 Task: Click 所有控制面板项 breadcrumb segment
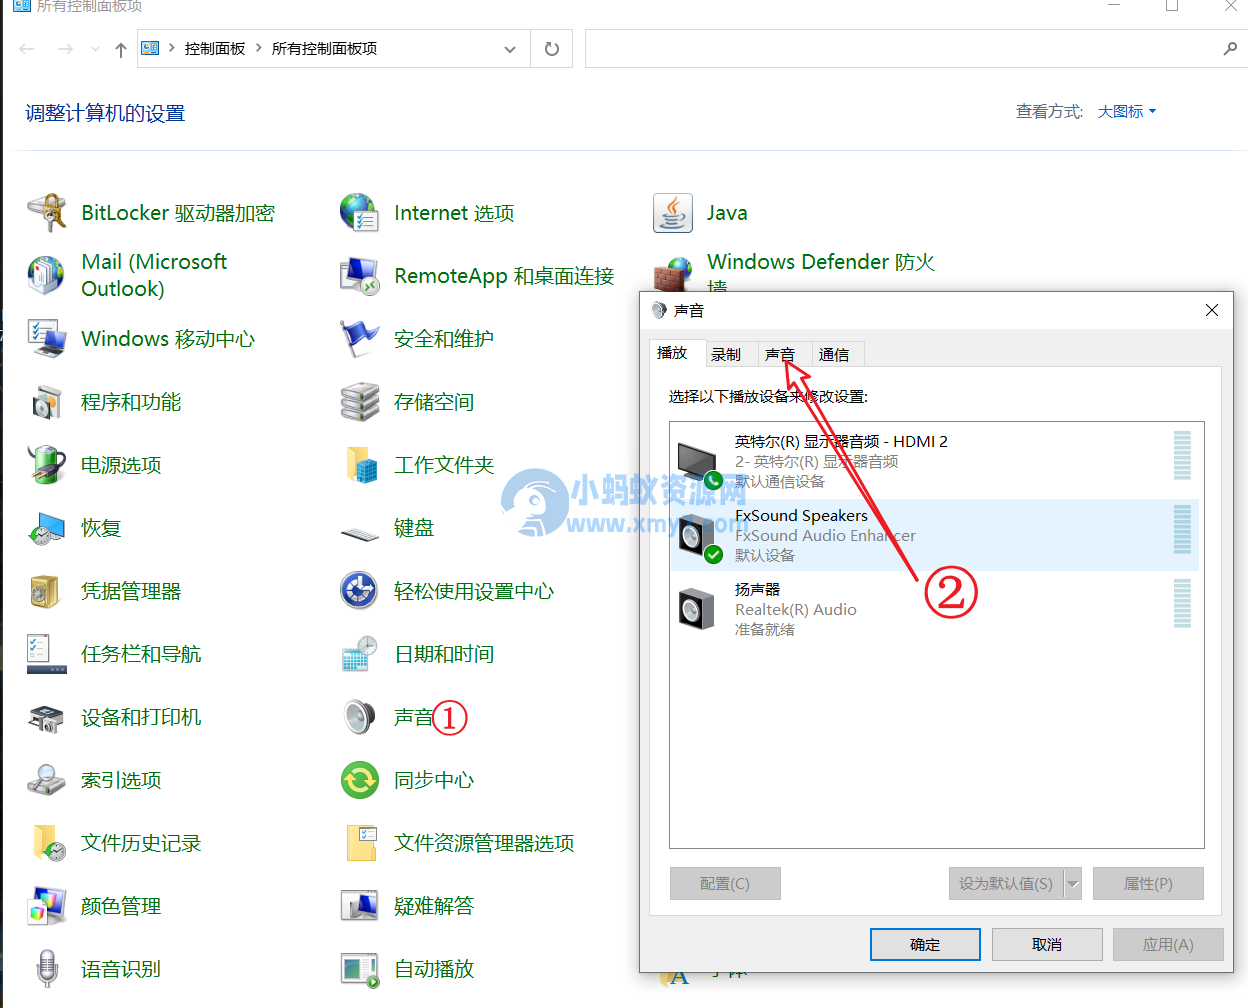(324, 48)
